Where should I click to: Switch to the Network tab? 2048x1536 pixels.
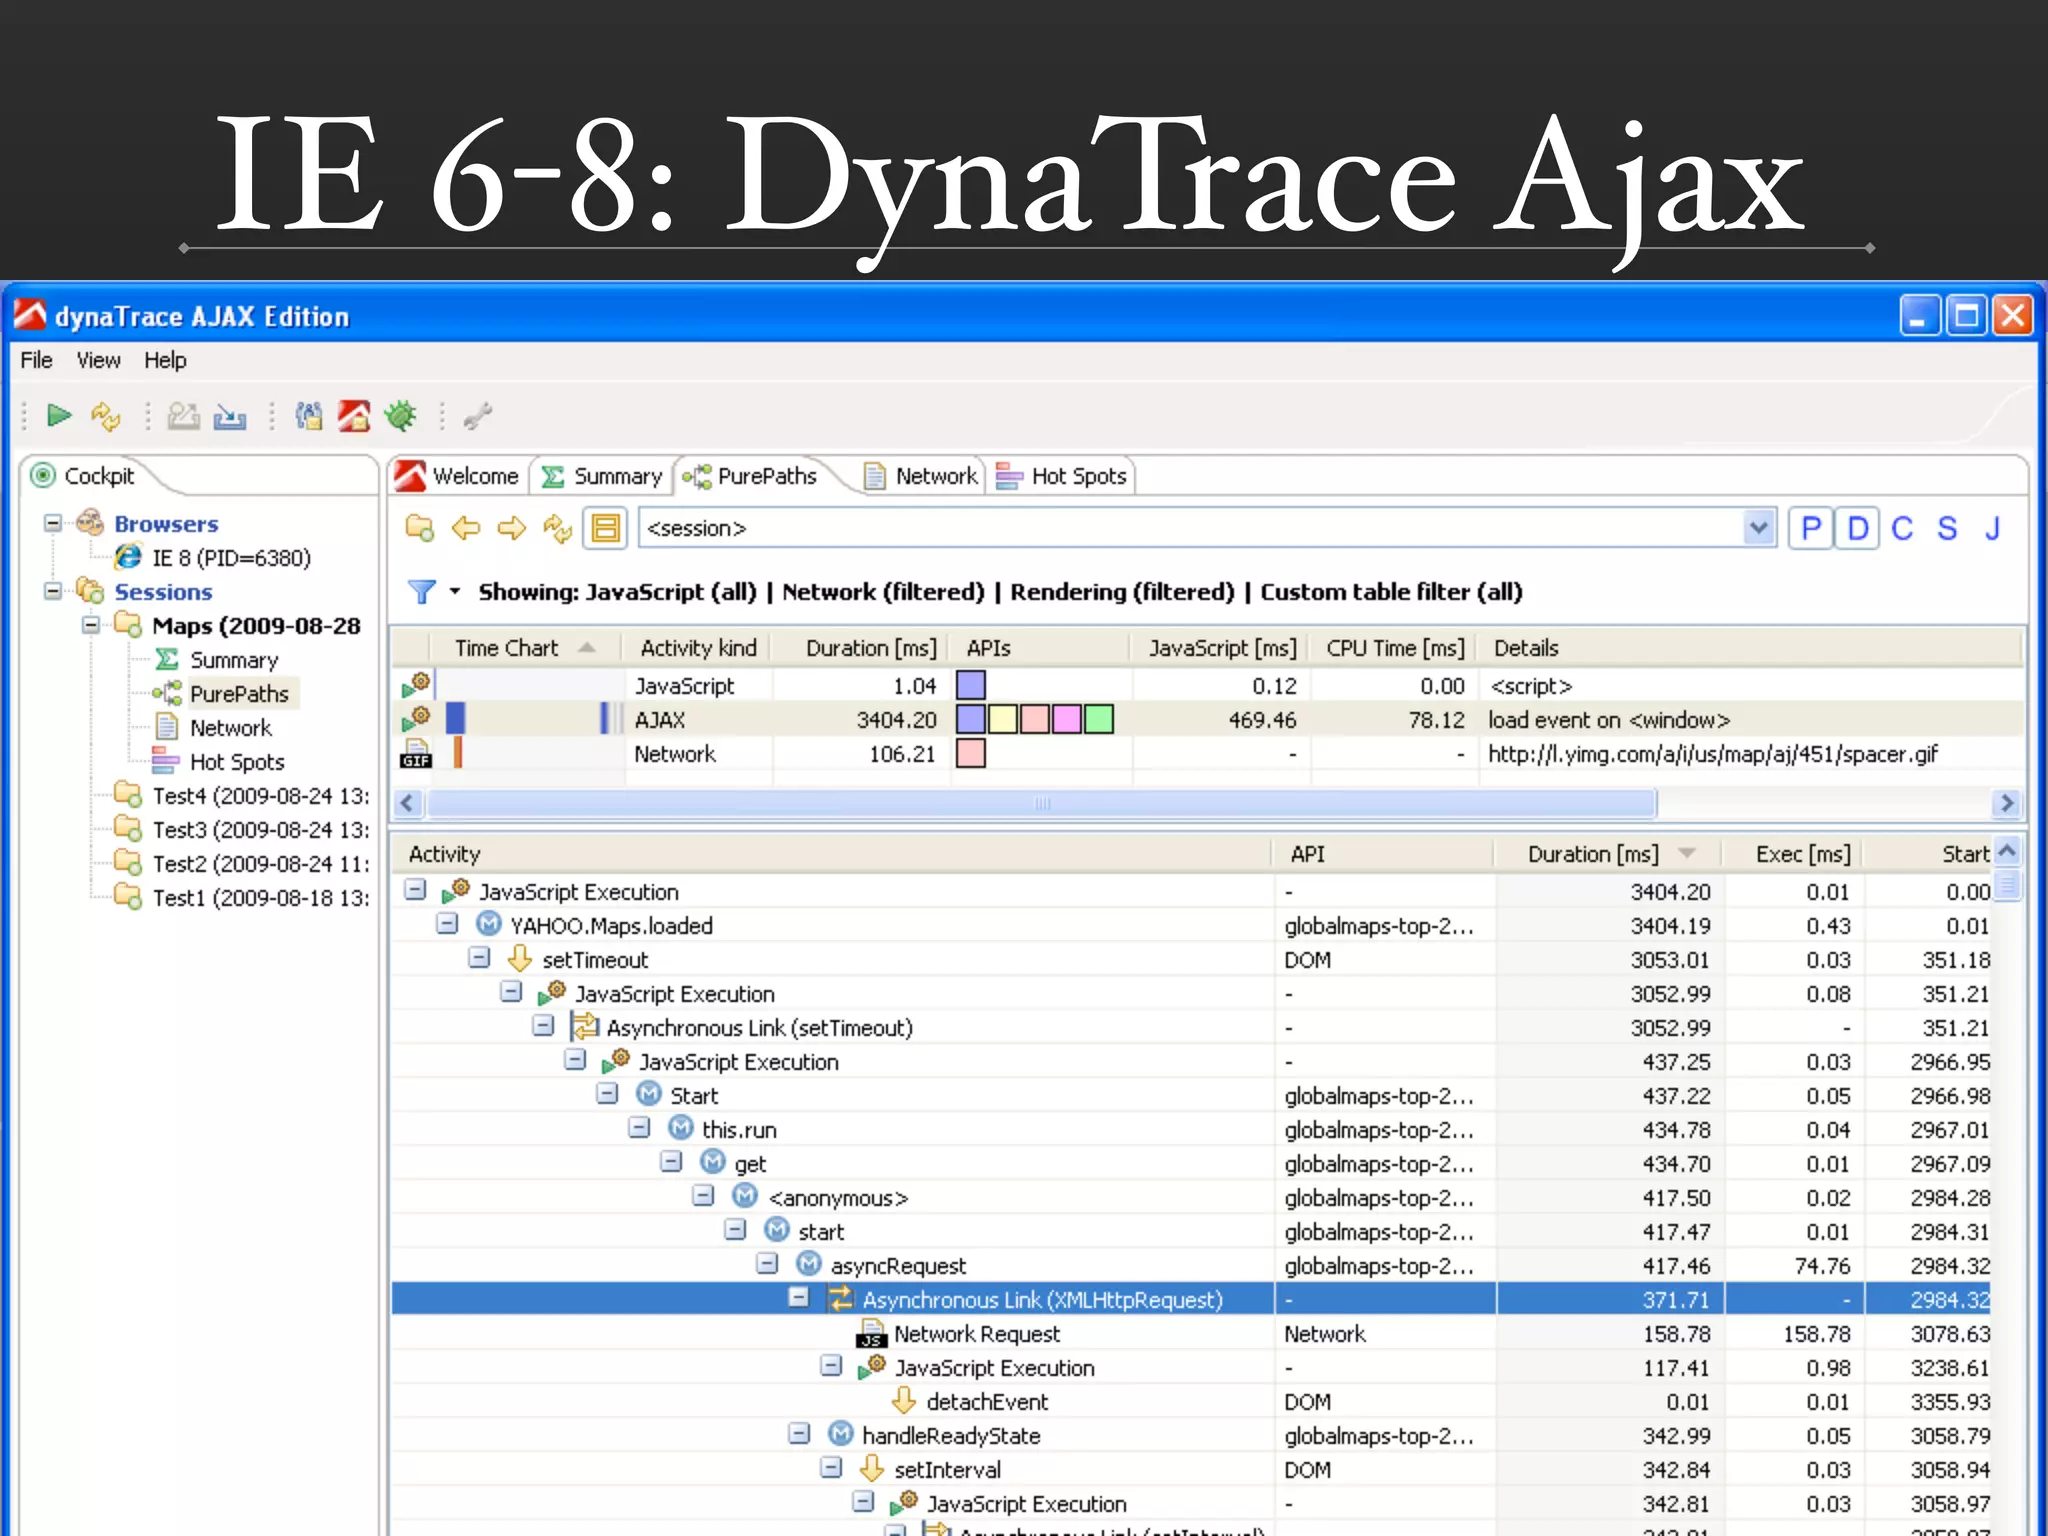(x=922, y=476)
